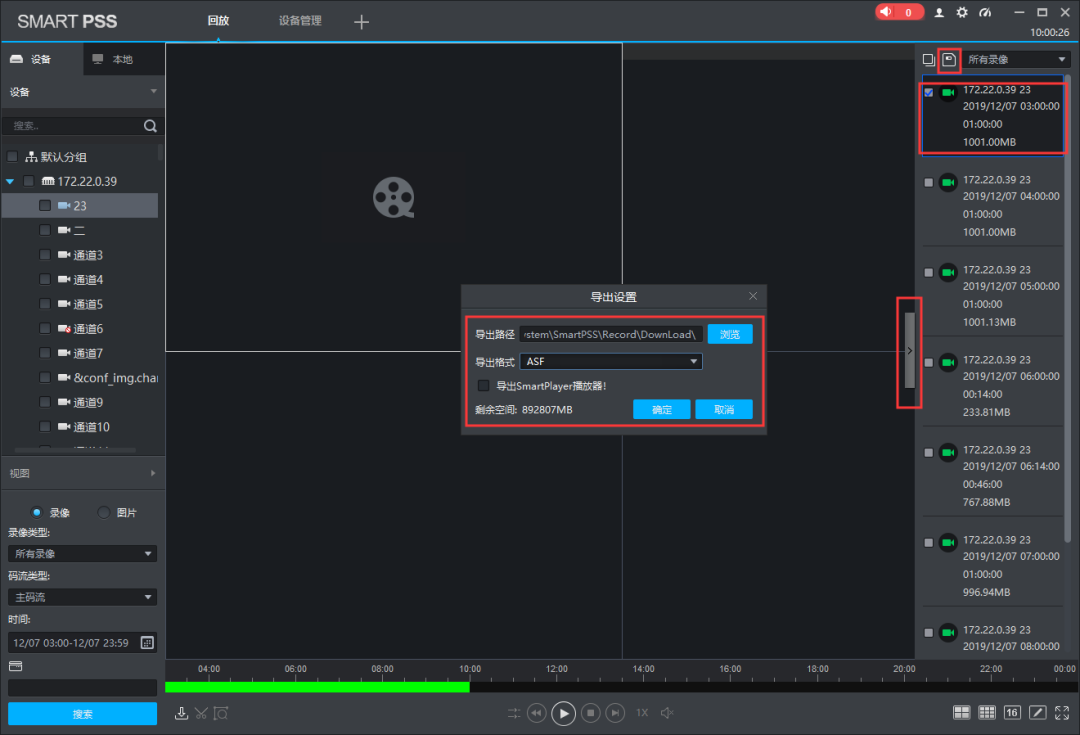Click the 确定 confirm button
Screen dimensions: 1080x735
tap(662, 410)
